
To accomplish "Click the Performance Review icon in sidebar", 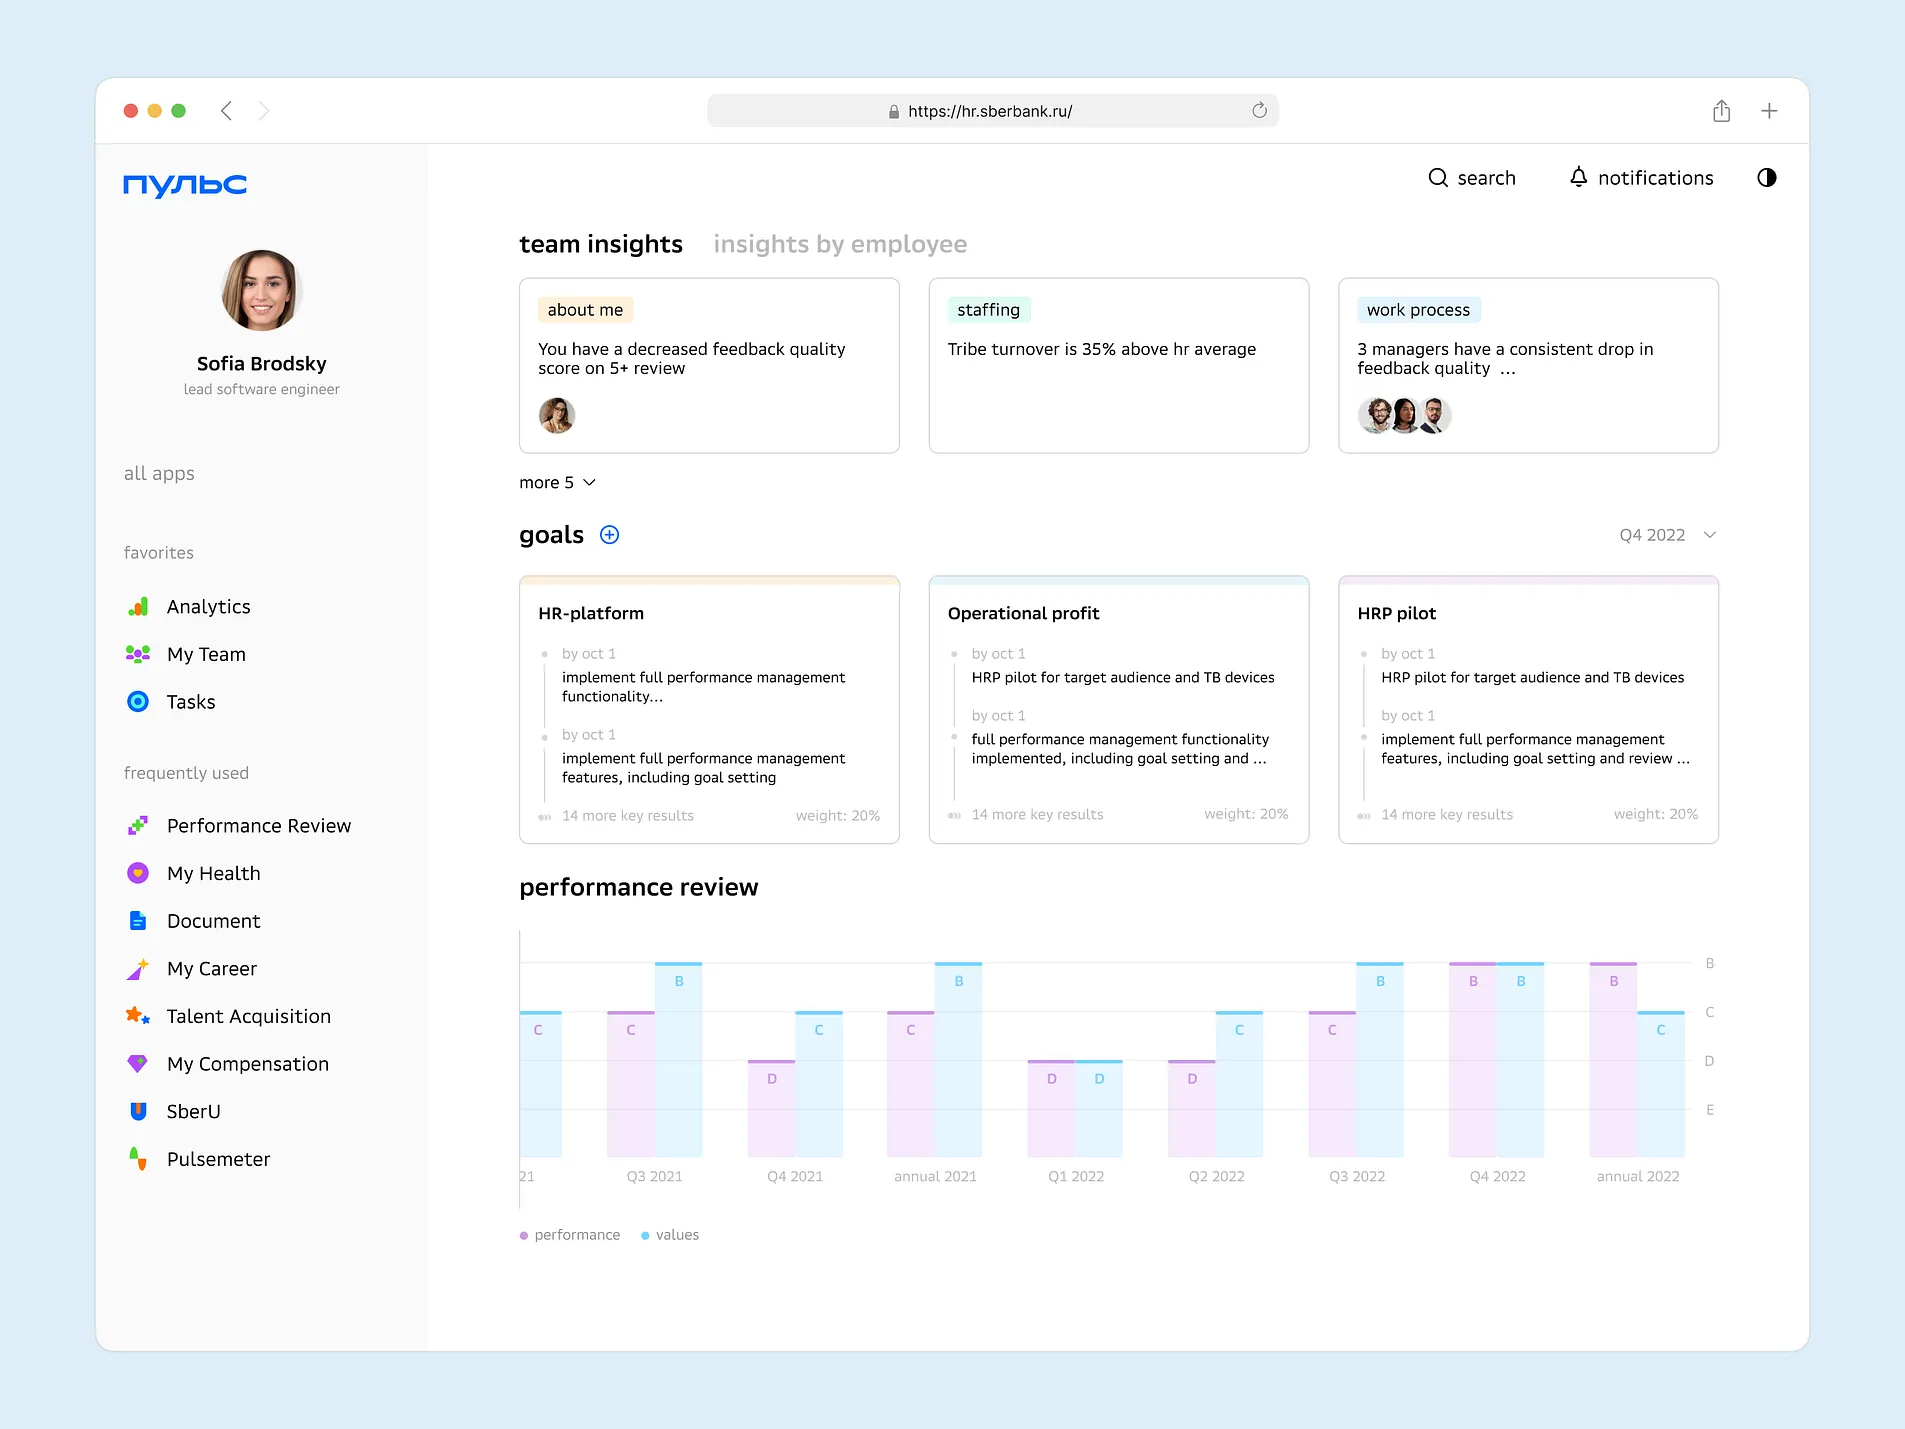I will click(x=138, y=826).
